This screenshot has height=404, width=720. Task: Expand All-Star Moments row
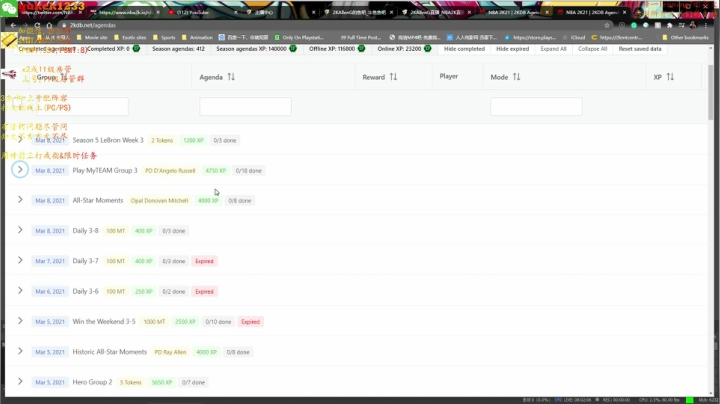coord(20,200)
